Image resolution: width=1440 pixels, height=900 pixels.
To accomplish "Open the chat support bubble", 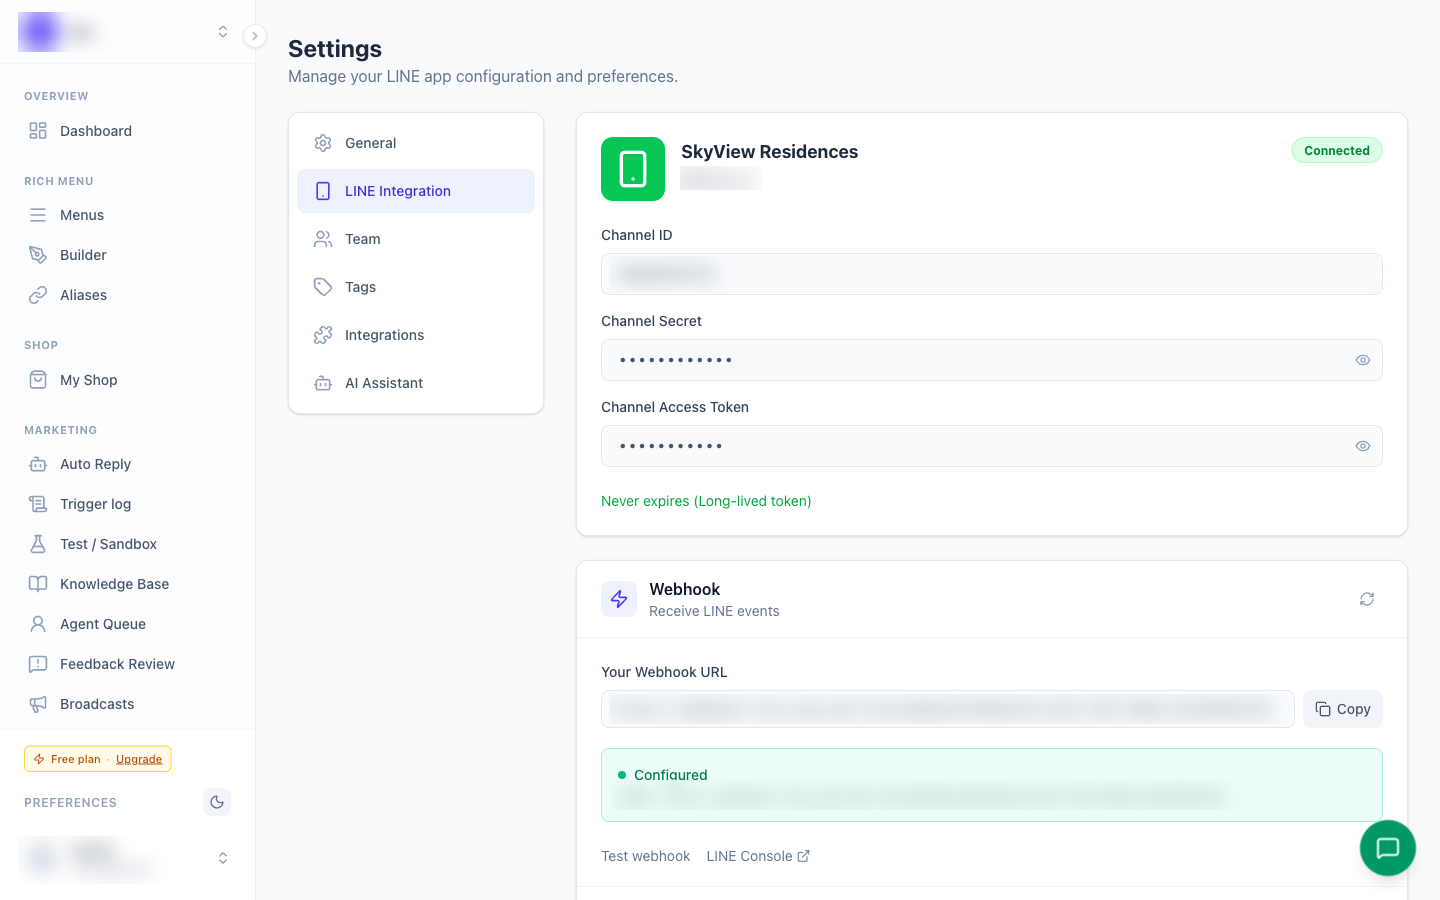I will tap(1388, 848).
